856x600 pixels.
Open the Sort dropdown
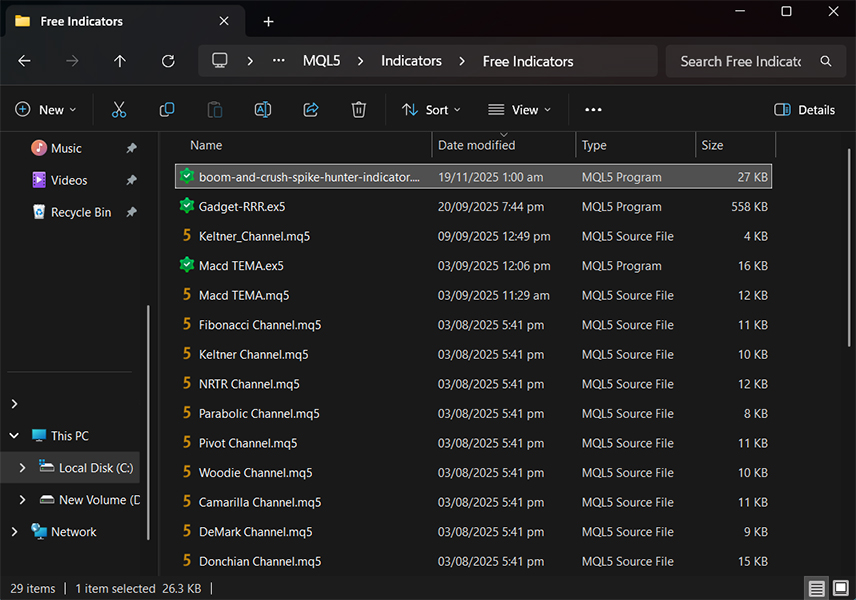[x=431, y=110]
